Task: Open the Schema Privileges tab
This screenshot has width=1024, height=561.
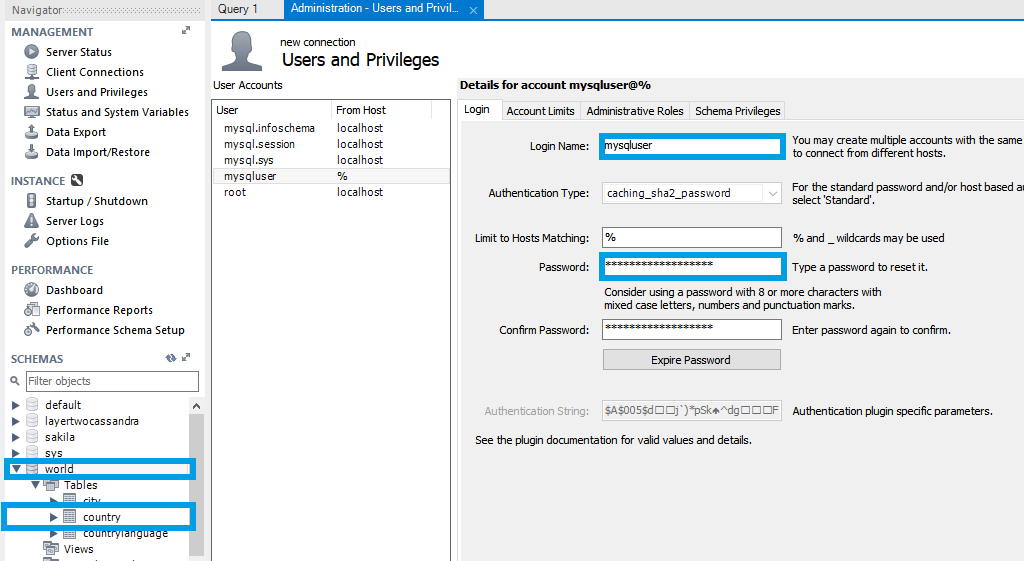Action: coord(737,111)
